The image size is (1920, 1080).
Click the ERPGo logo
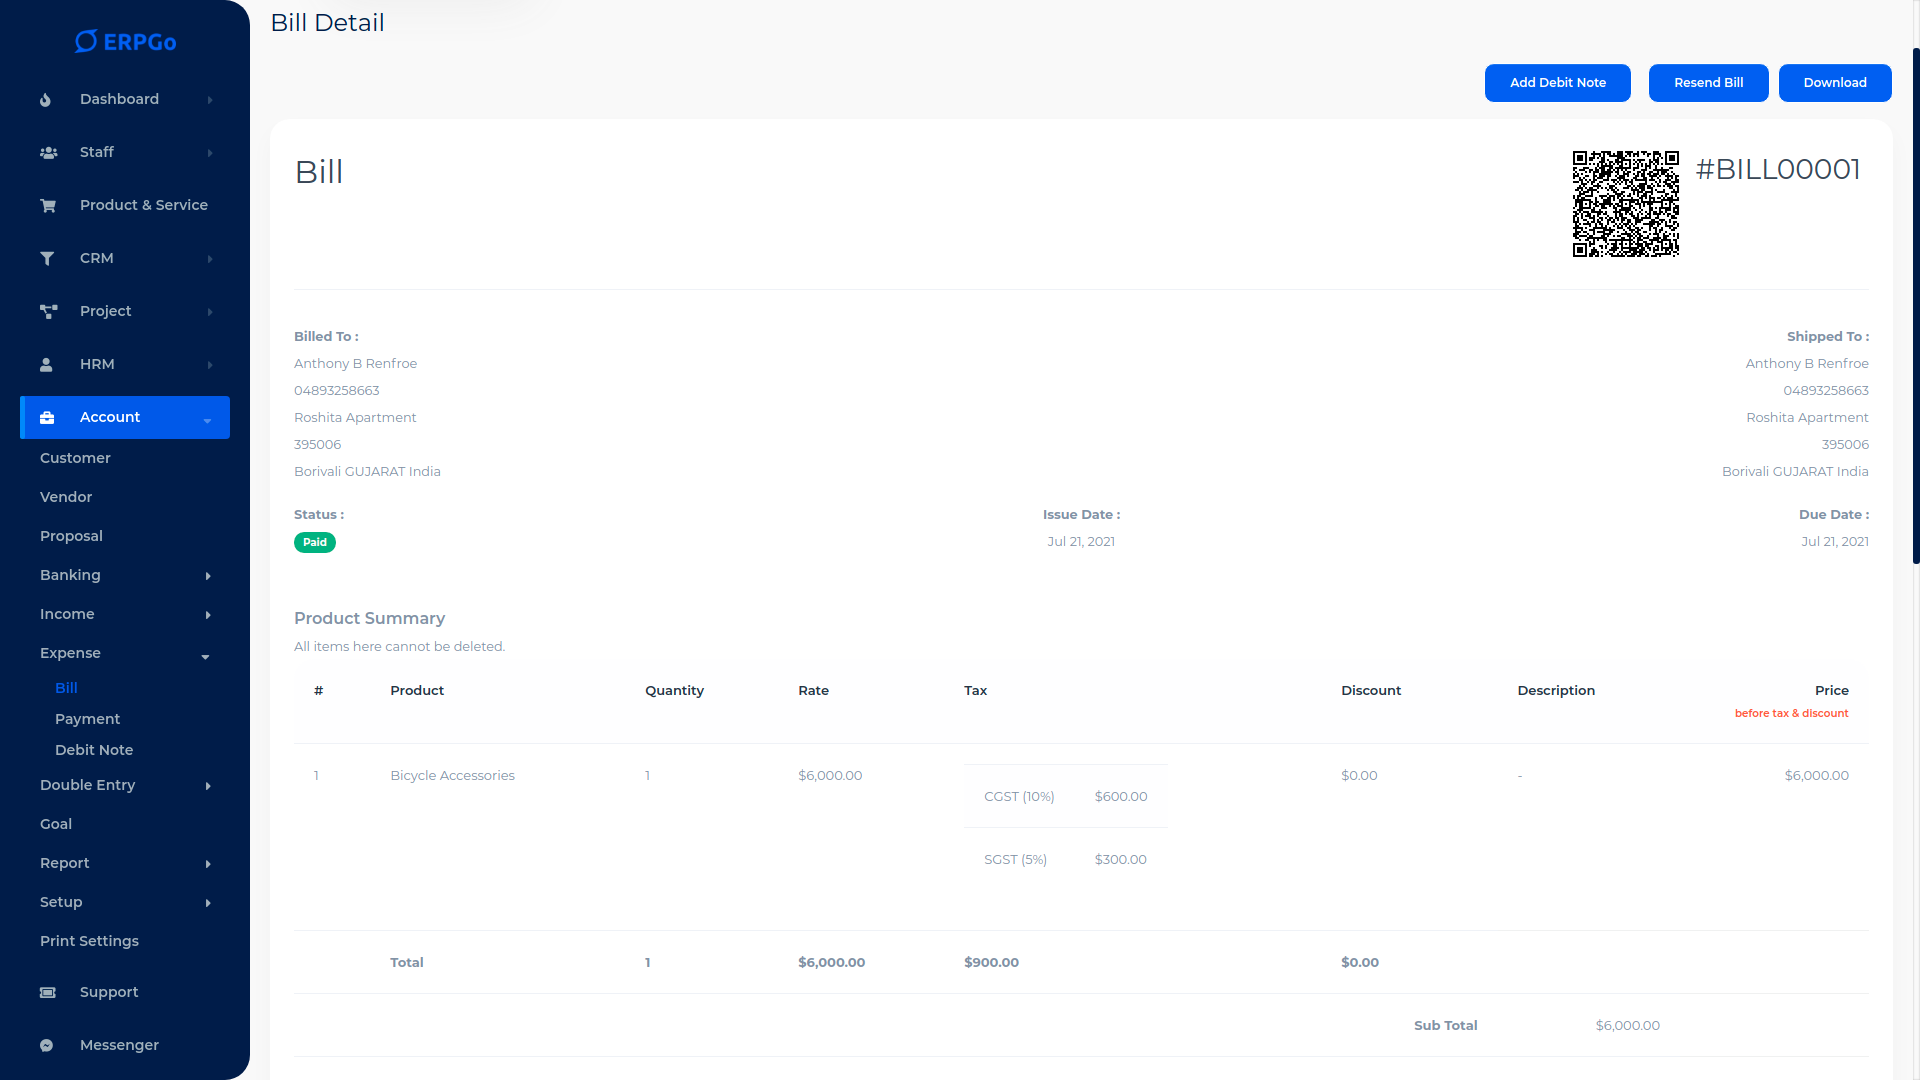coord(125,42)
